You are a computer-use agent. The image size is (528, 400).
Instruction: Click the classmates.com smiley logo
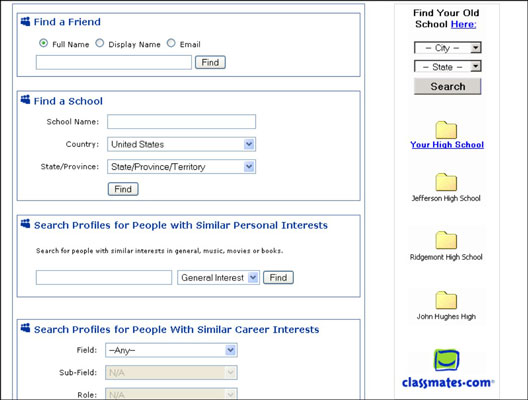click(x=447, y=360)
